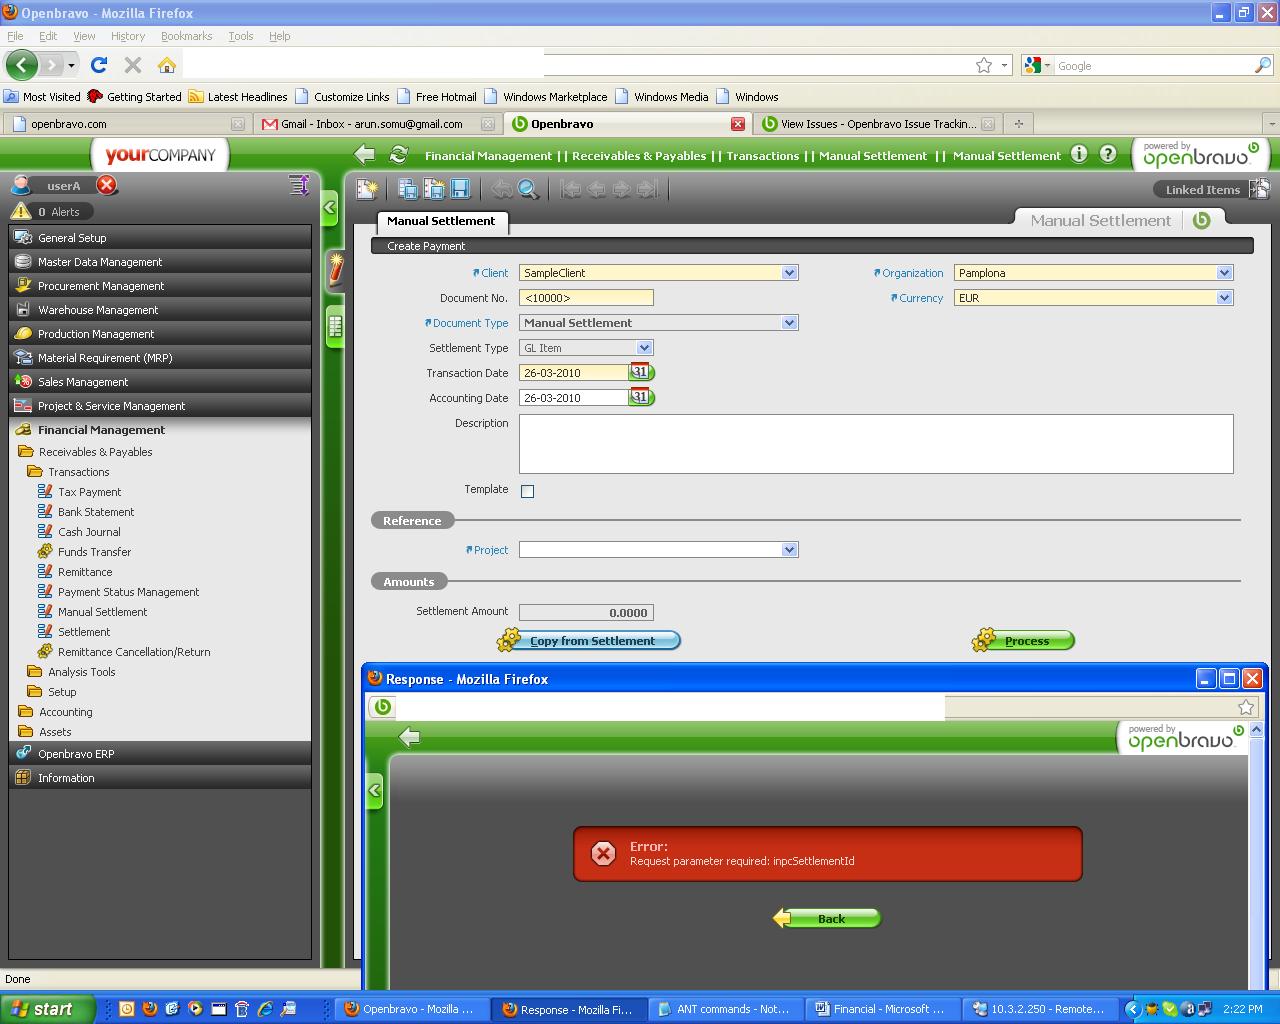Open Free Hotmail bookmark
The width and height of the screenshot is (1280, 1024).
tap(436, 97)
